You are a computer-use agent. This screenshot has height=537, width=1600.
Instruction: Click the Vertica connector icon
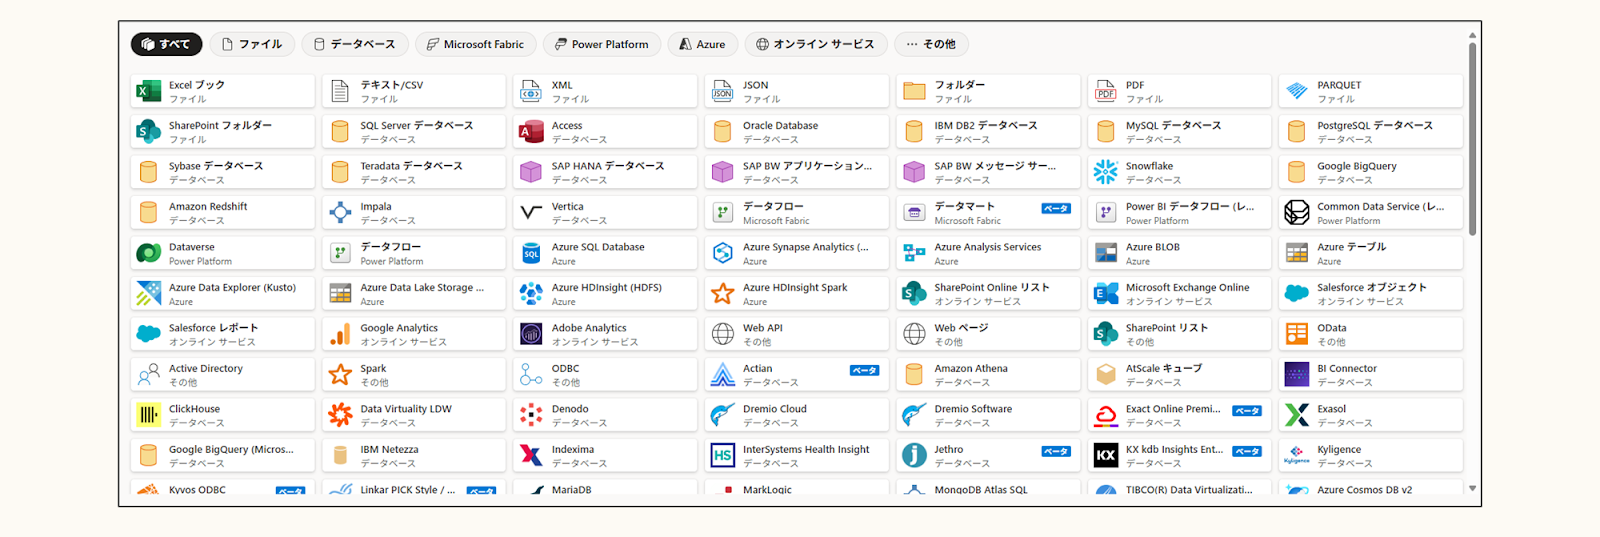(x=531, y=213)
